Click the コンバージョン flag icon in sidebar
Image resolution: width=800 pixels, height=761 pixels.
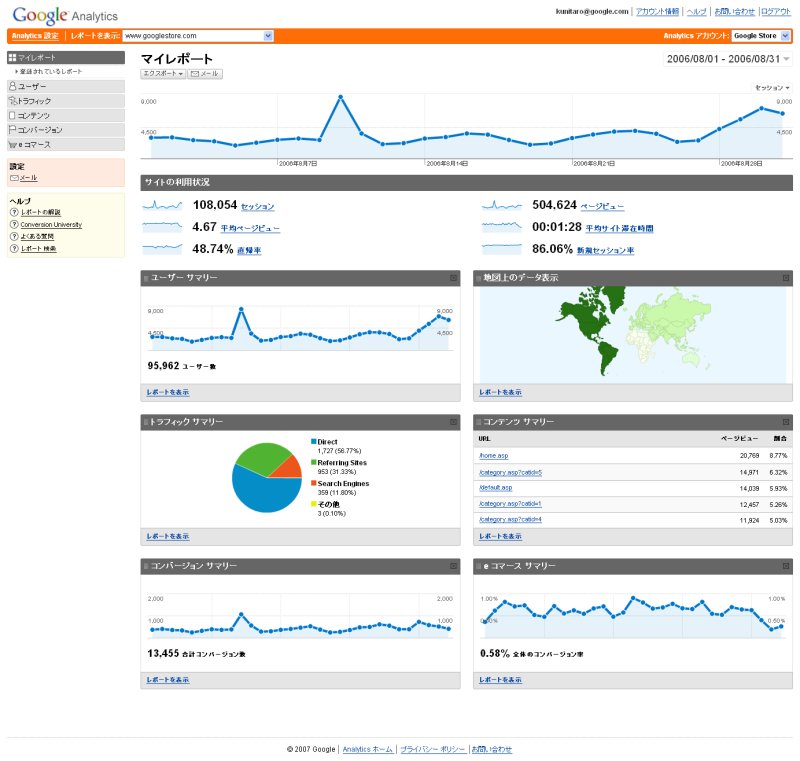12,130
